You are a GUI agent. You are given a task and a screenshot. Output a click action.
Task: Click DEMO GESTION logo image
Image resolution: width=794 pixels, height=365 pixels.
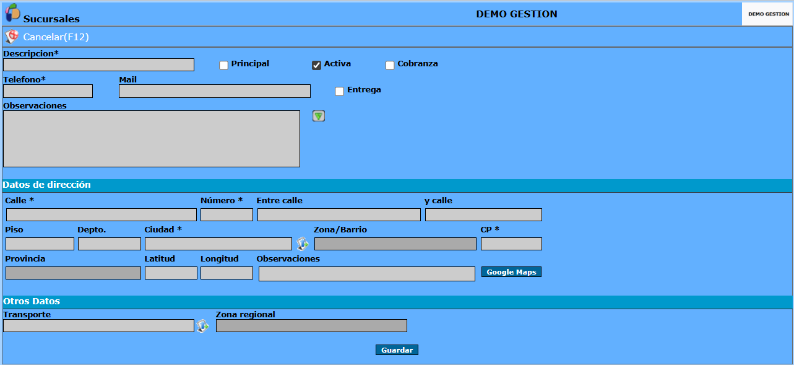coord(768,14)
